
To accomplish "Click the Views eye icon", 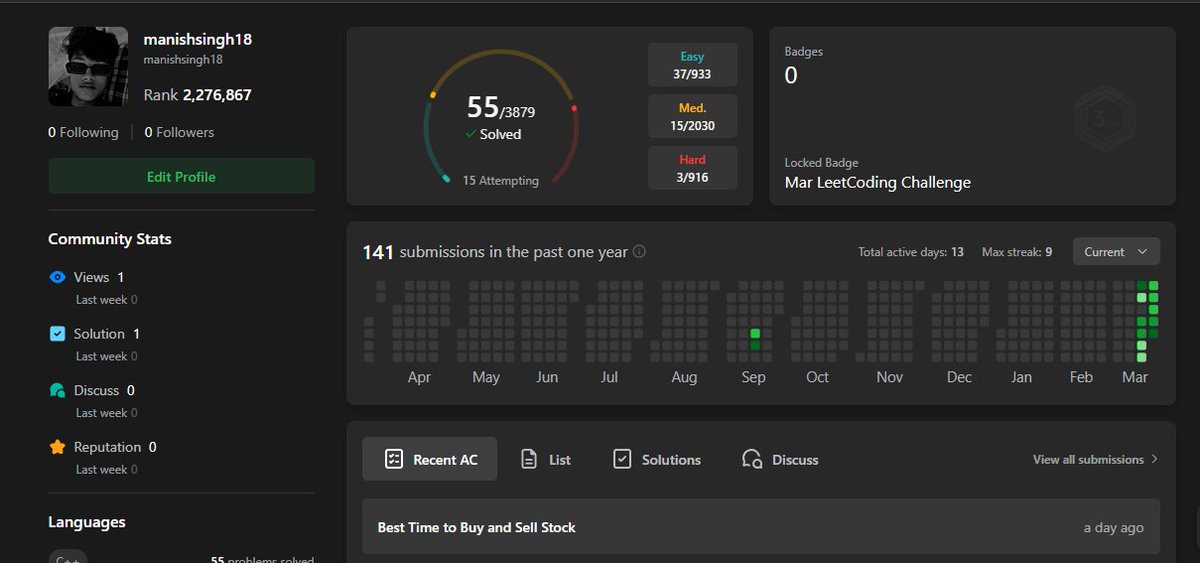I will tap(57, 277).
